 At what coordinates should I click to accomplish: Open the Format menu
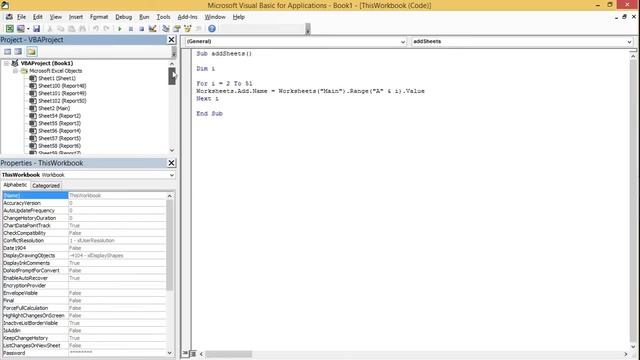coord(99,17)
